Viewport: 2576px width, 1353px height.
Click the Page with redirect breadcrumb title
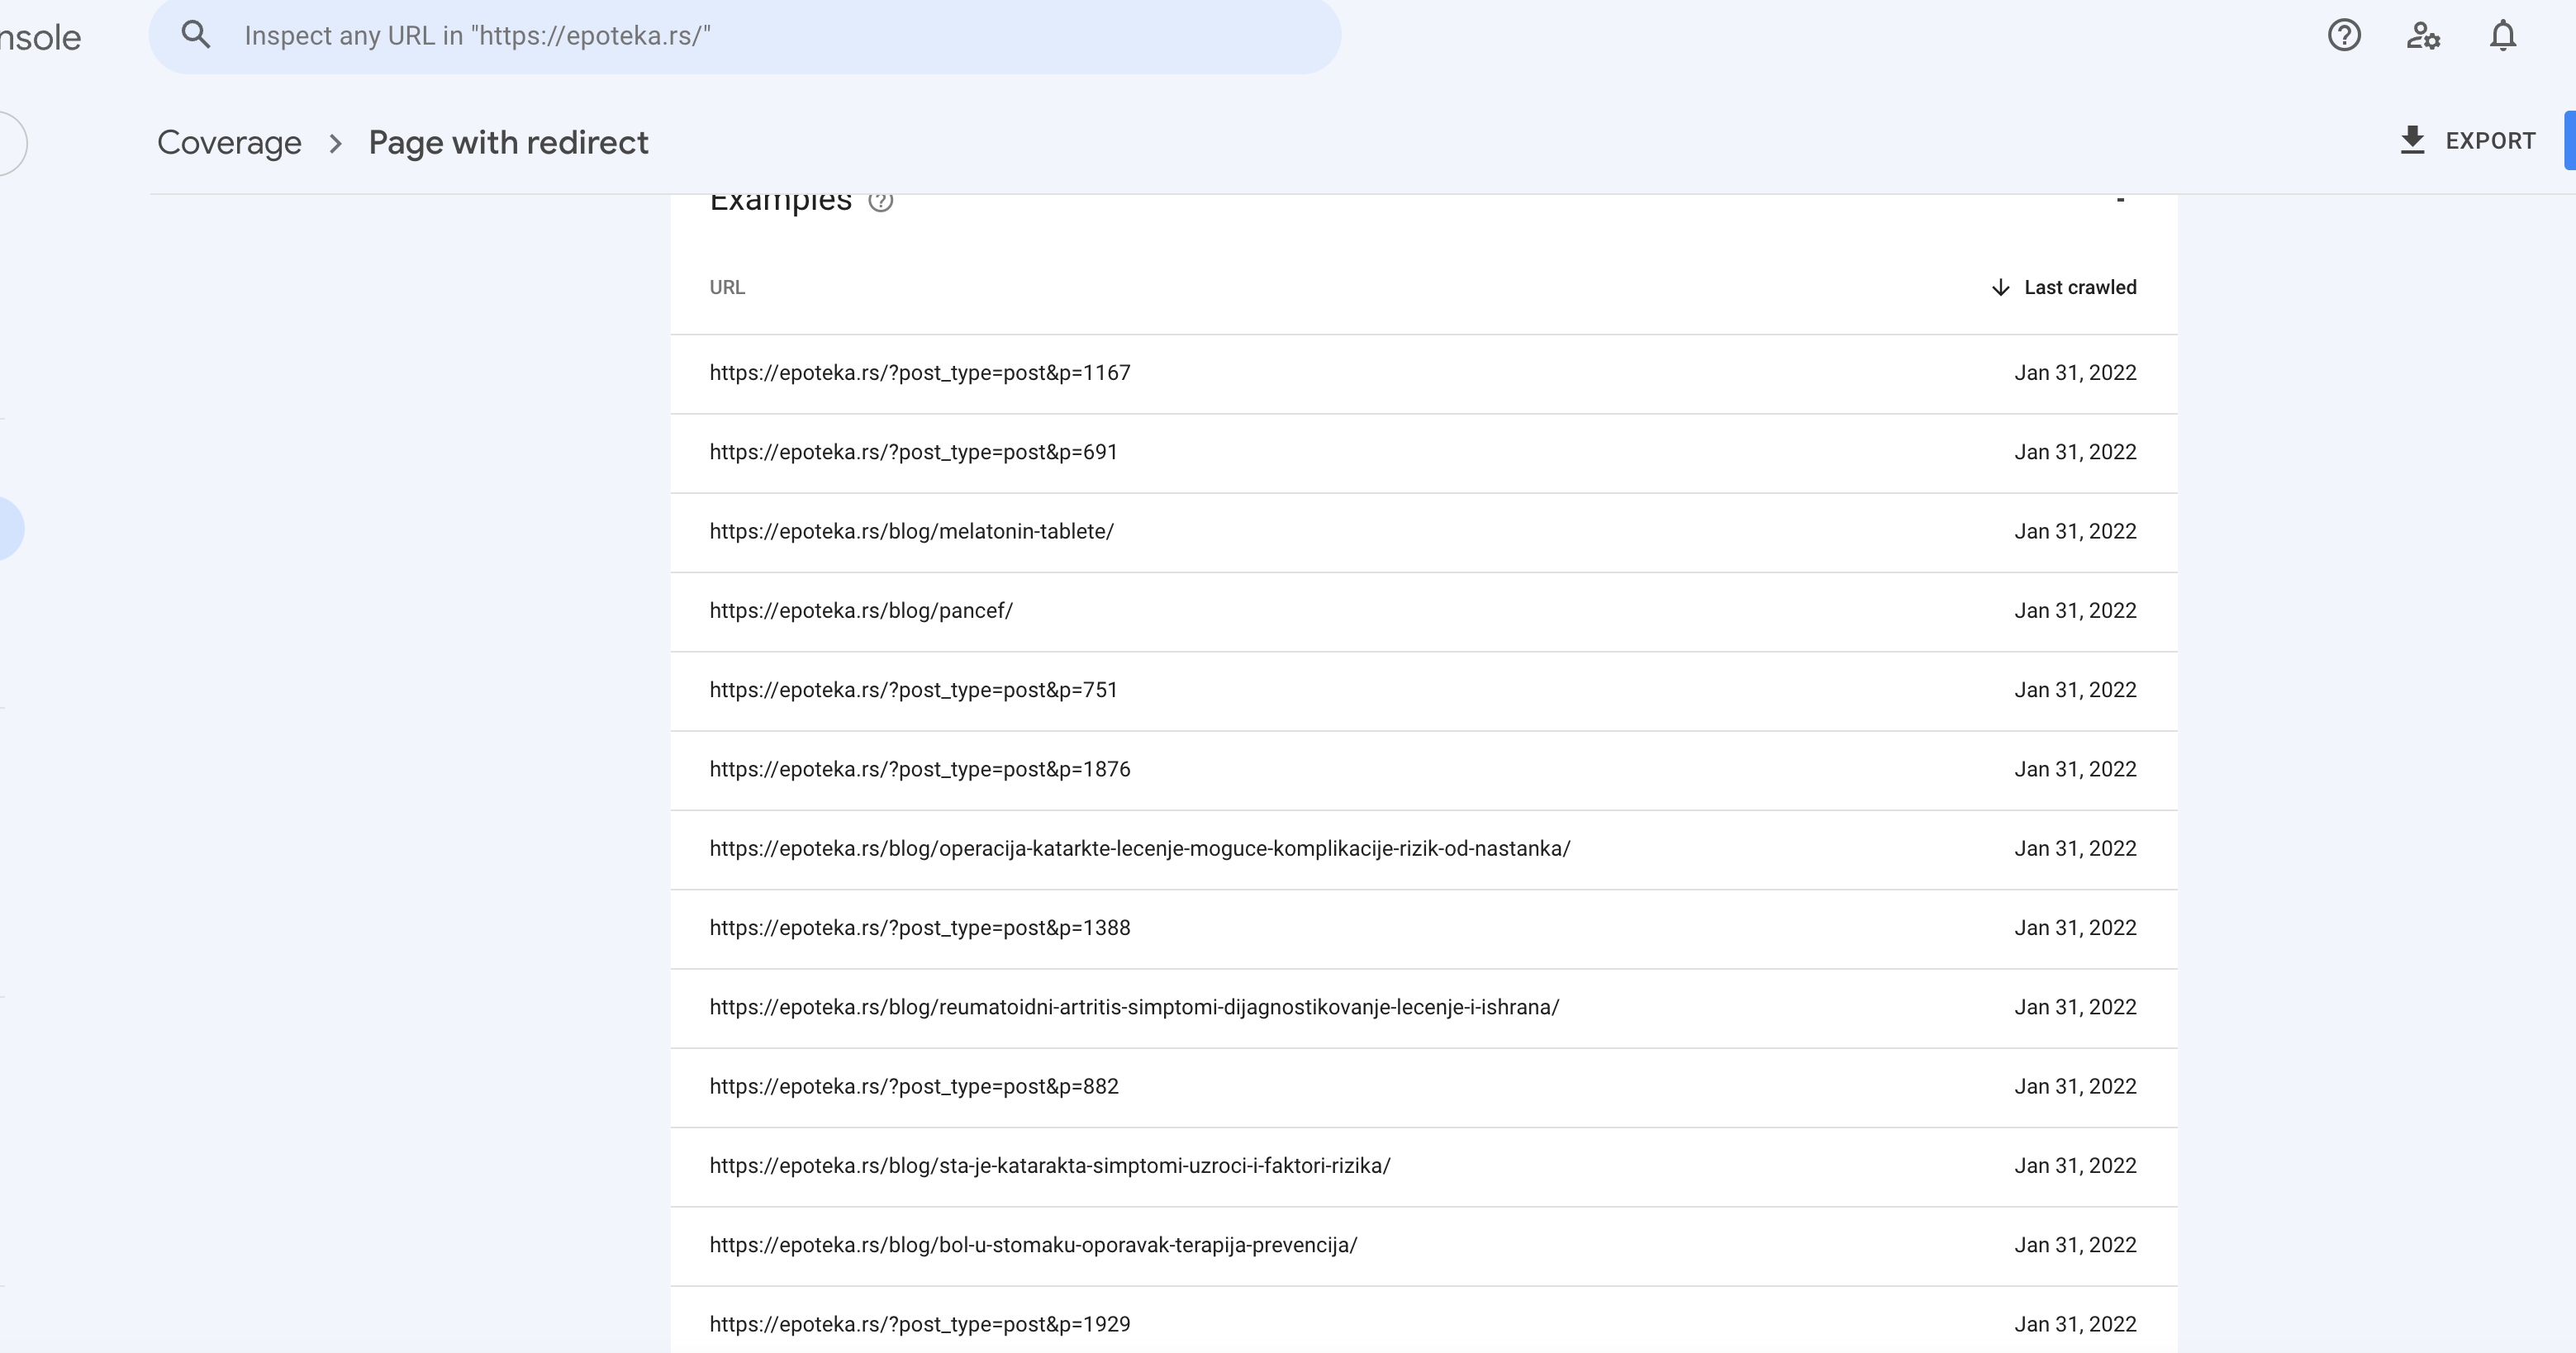[x=508, y=142]
